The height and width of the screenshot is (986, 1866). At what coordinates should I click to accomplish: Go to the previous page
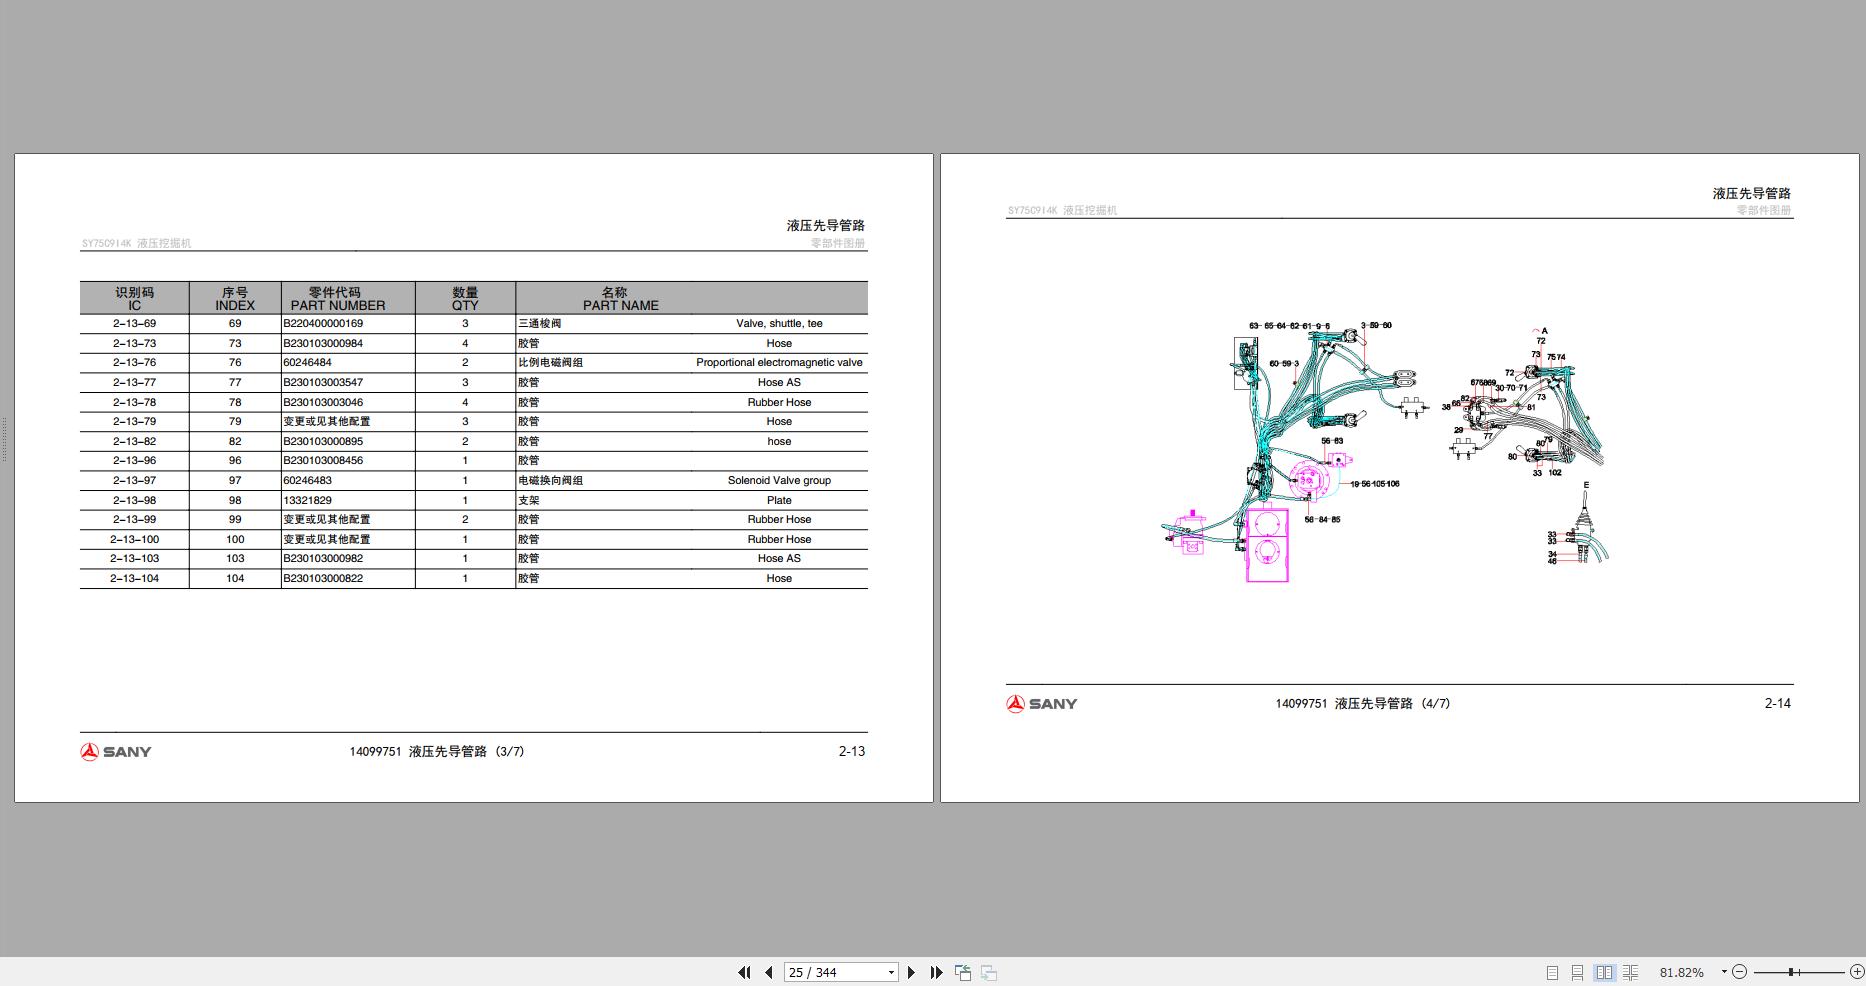(769, 972)
